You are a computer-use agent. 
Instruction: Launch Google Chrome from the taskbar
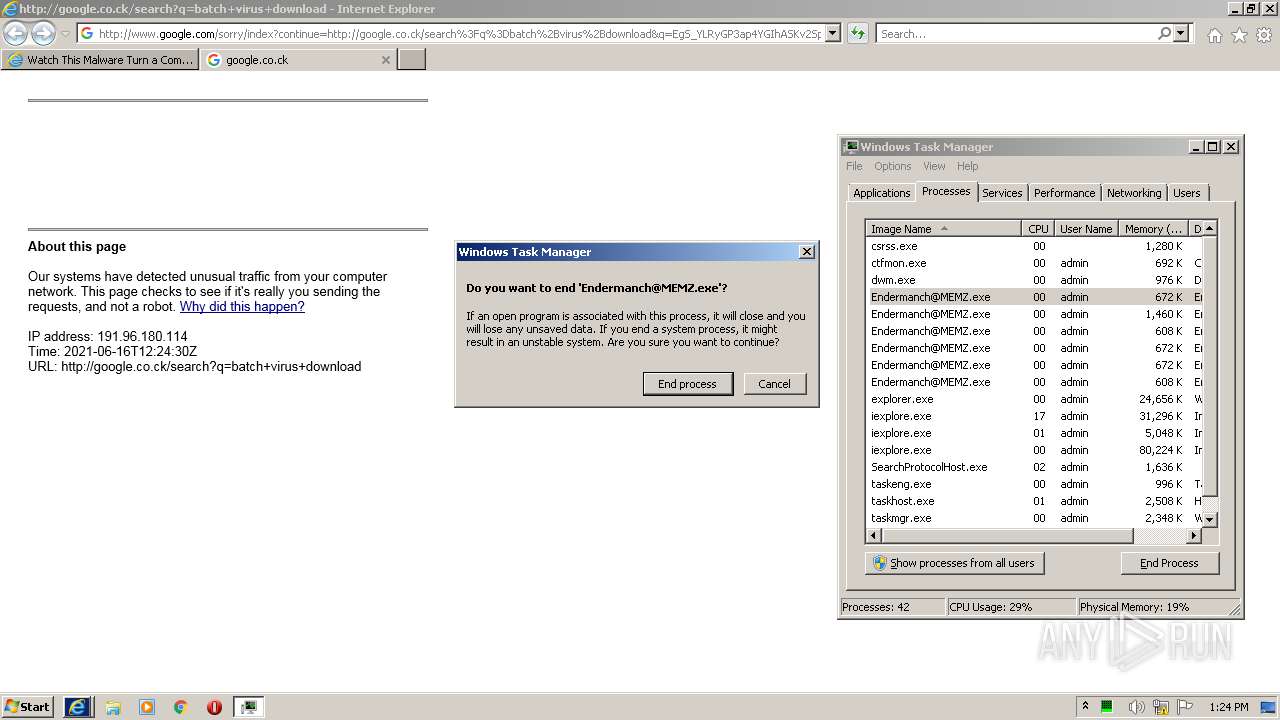point(181,707)
